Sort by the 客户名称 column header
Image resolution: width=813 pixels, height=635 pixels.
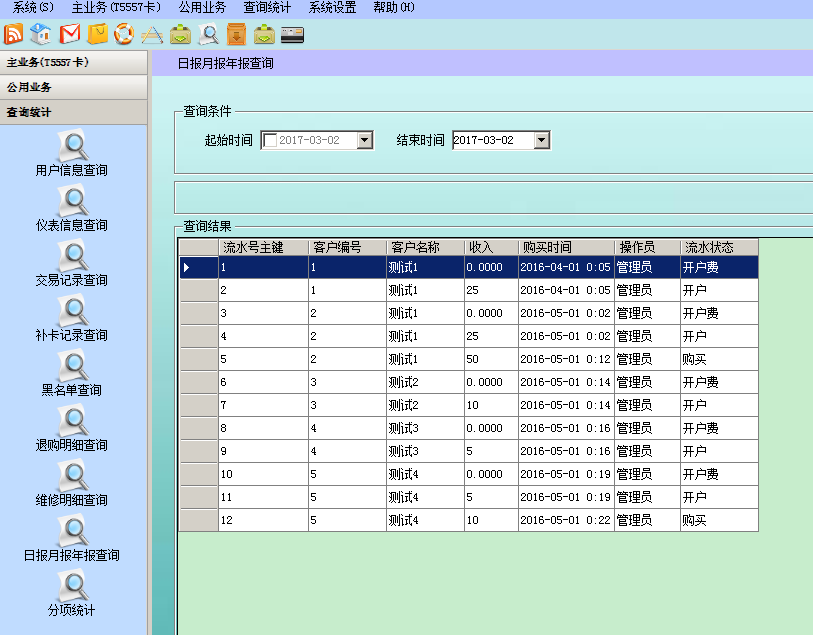coord(425,247)
